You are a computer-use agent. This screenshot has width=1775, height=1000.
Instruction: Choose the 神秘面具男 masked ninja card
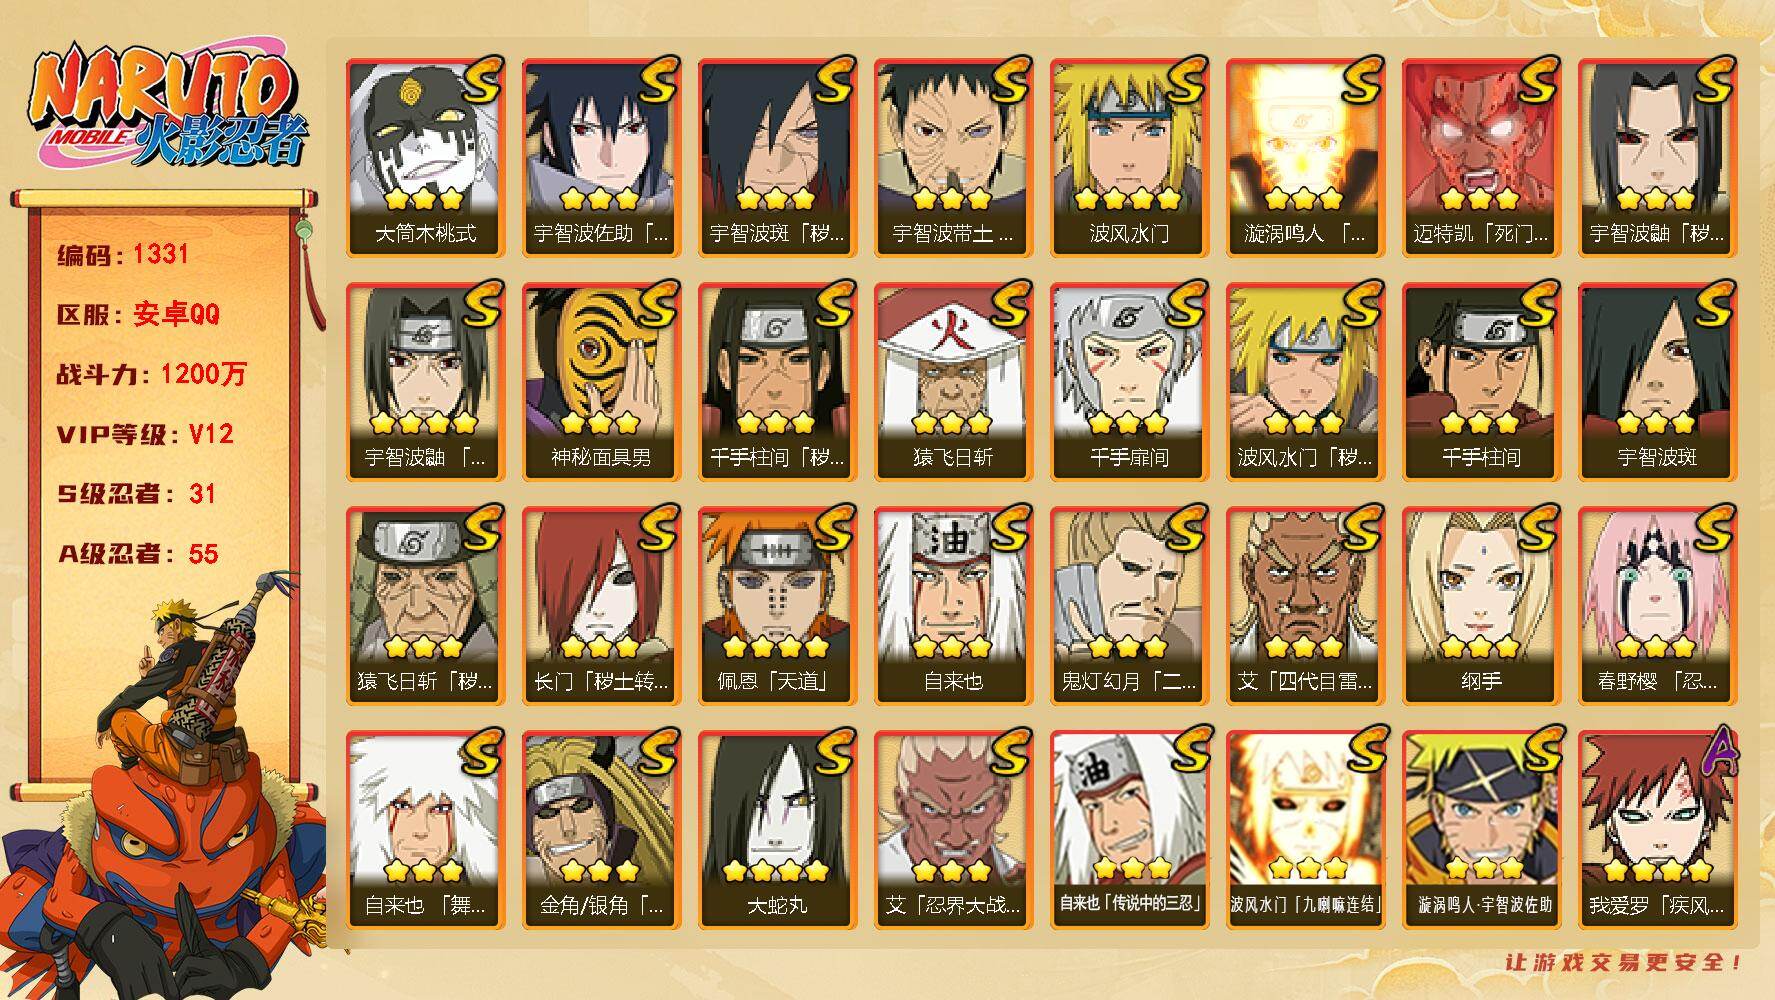tap(601, 382)
